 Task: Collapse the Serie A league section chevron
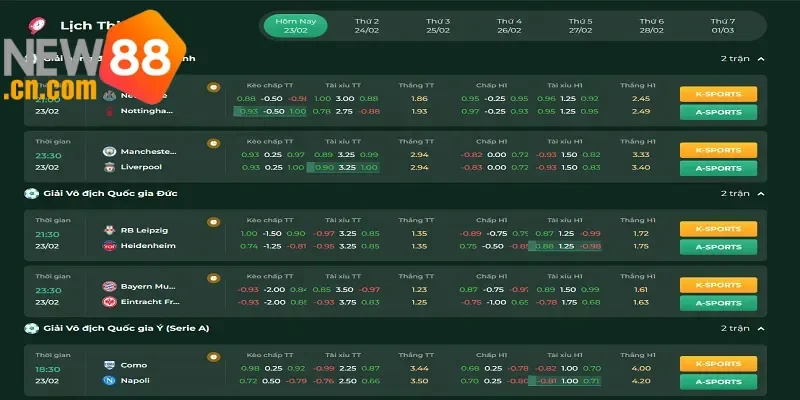(761, 328)
